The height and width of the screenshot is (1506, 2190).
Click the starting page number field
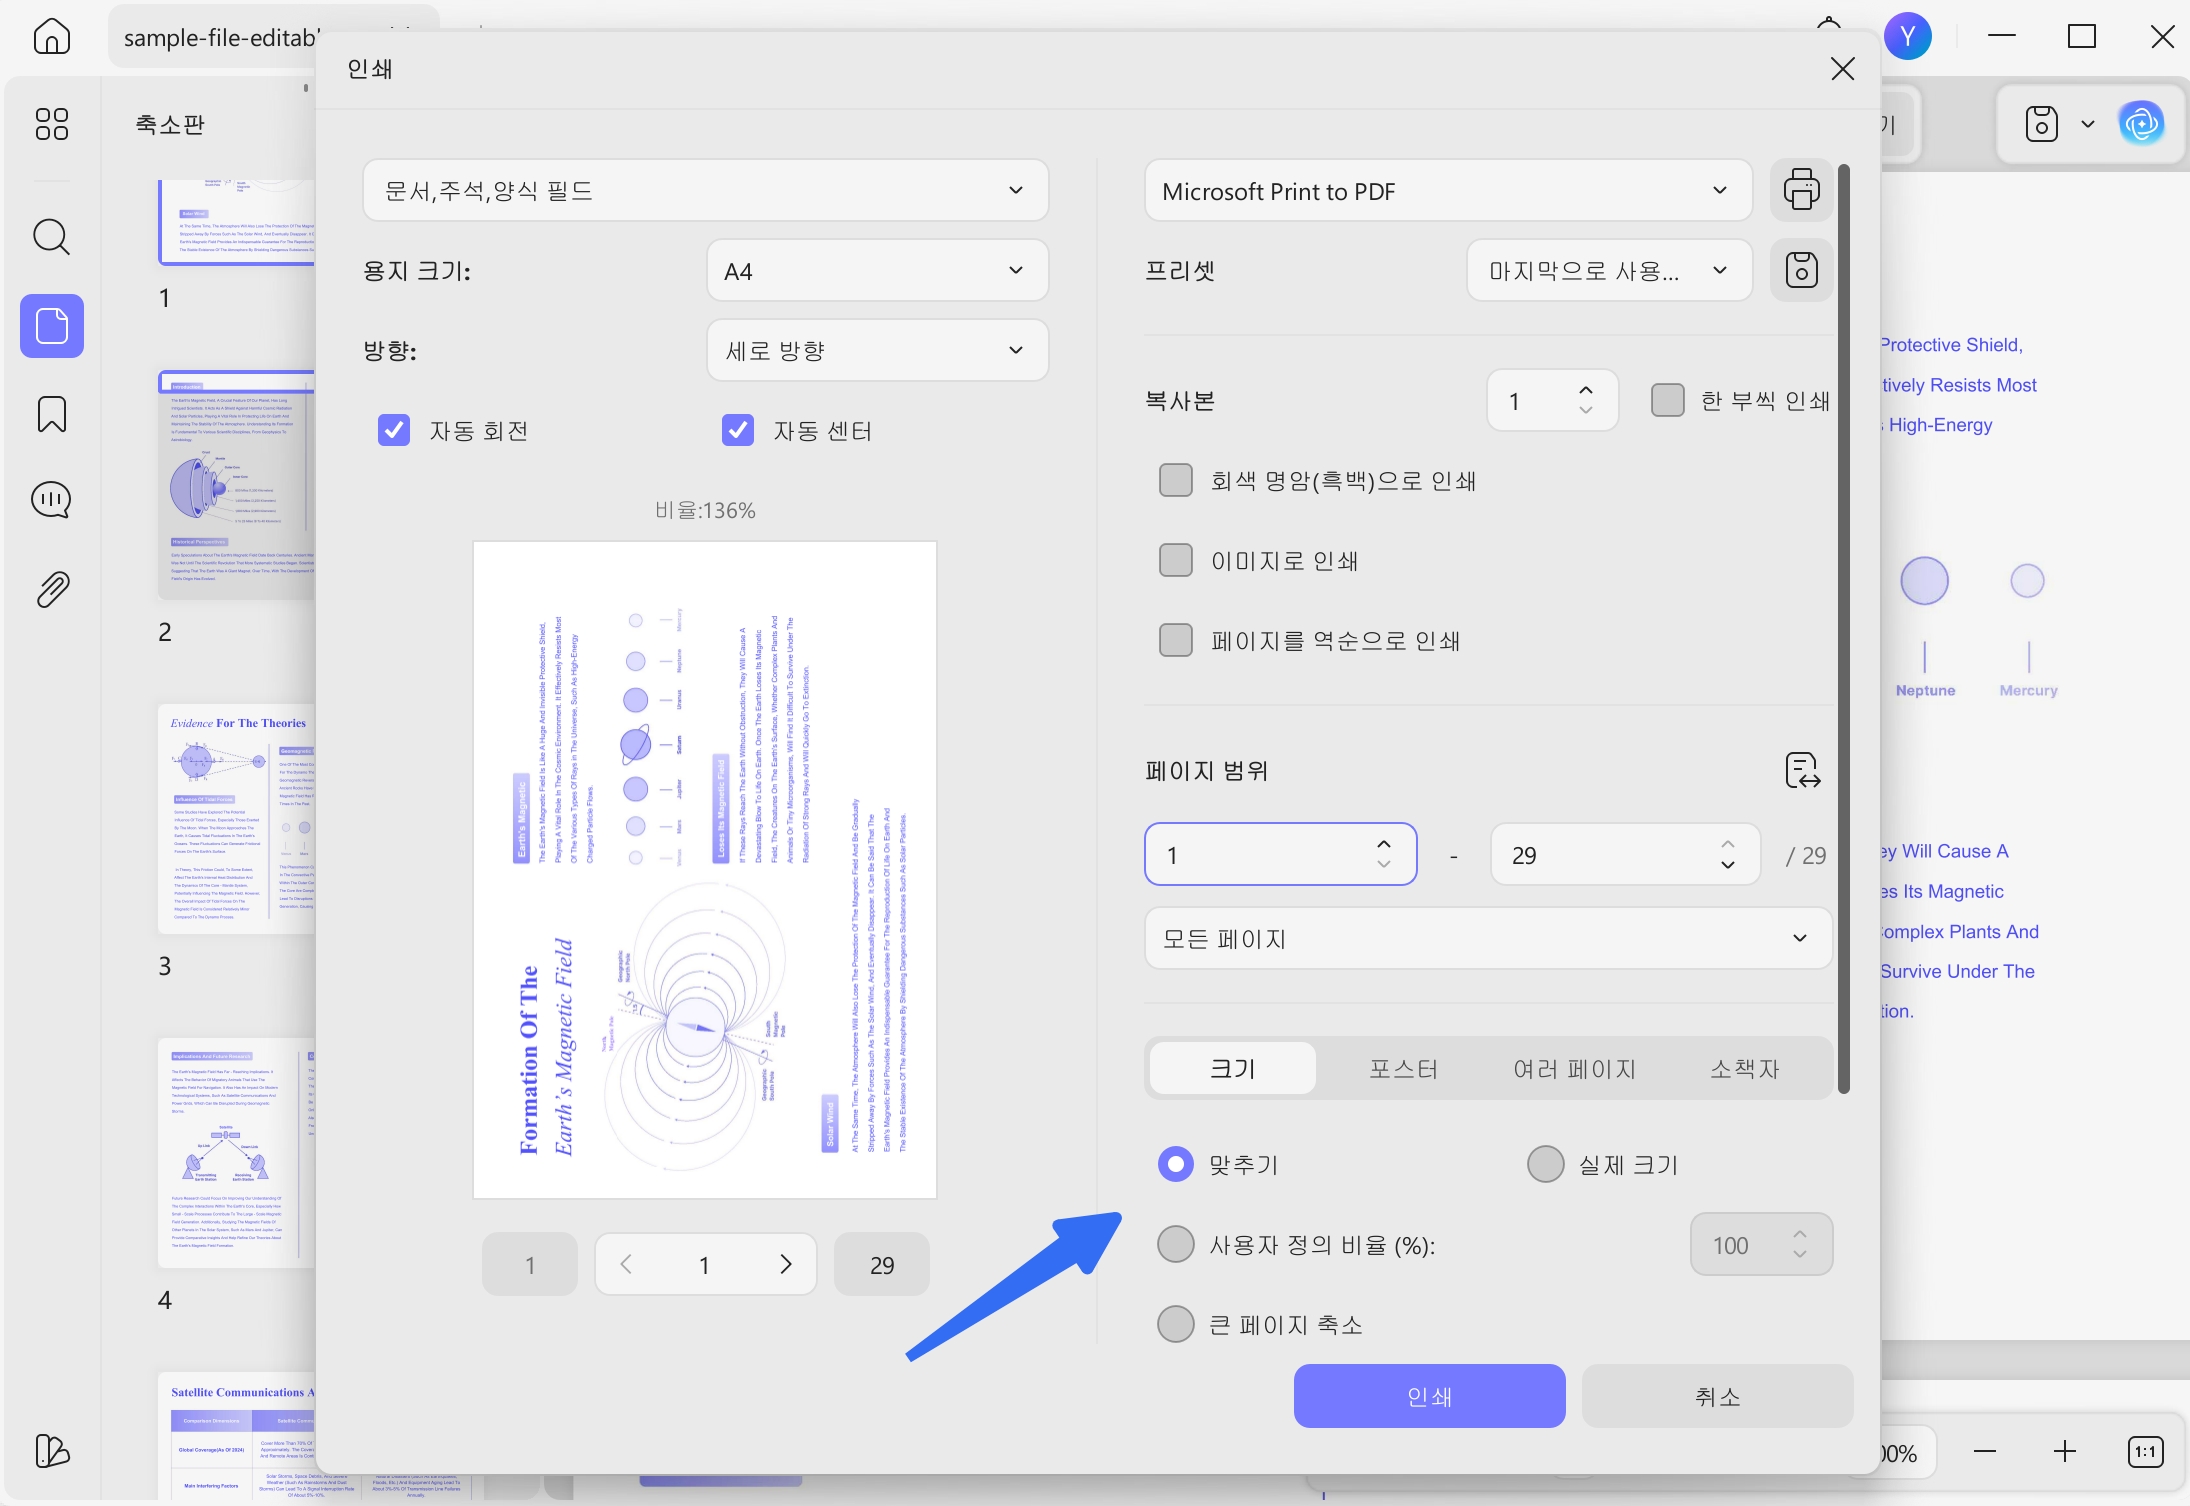1280,854
